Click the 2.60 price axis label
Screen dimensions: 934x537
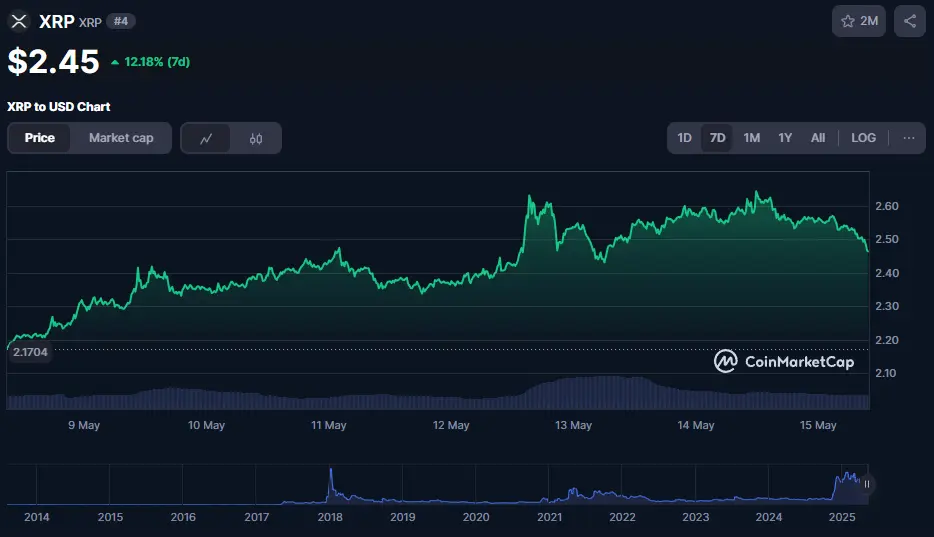pos(887,206)
